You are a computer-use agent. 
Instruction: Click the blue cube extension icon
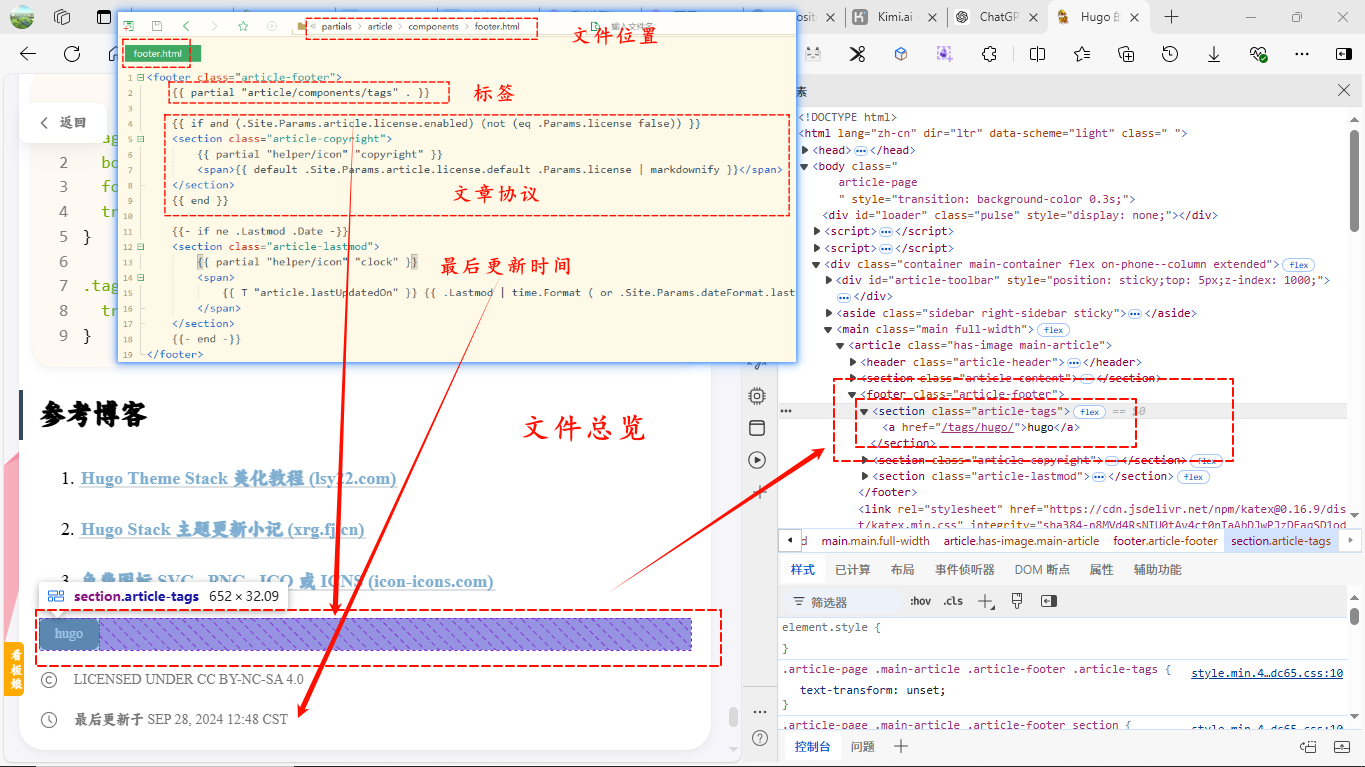tap(901, 54)
